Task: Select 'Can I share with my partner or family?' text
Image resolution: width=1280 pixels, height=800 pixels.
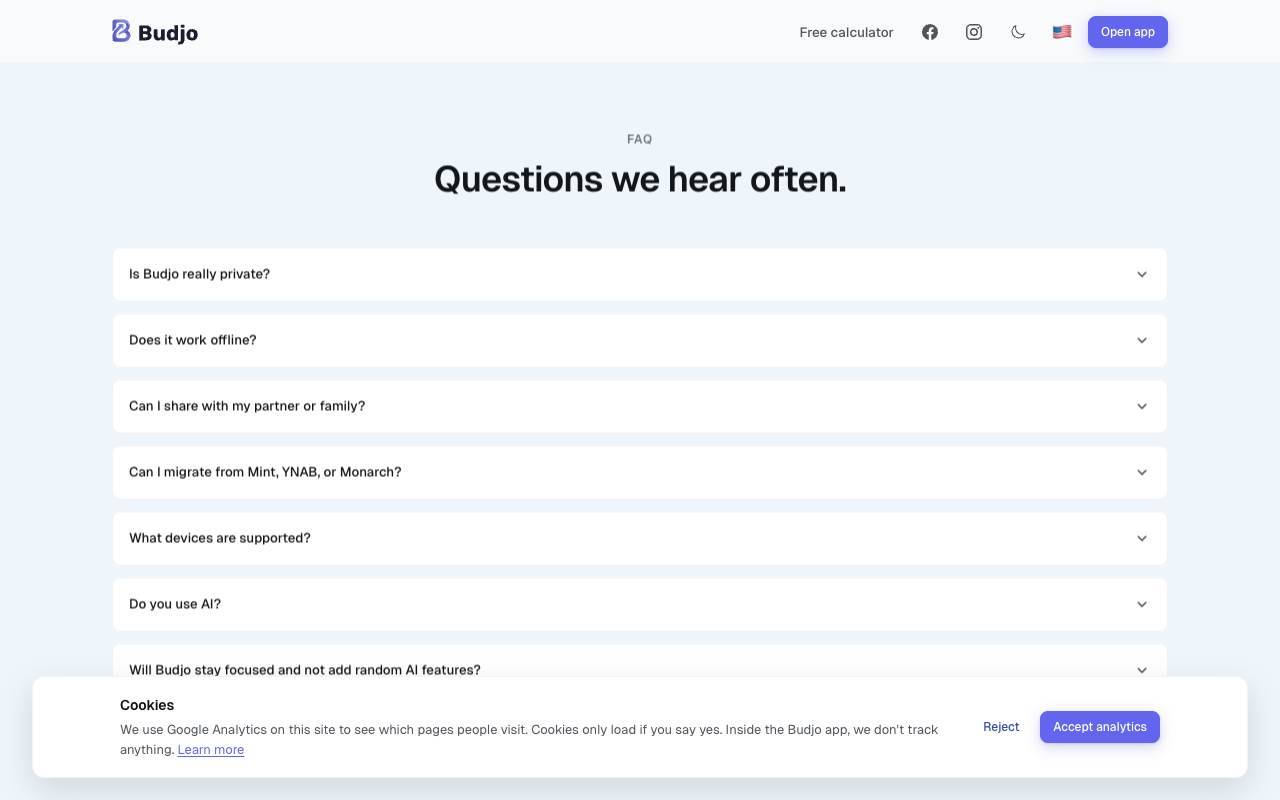Action: (x=247, y=406)
